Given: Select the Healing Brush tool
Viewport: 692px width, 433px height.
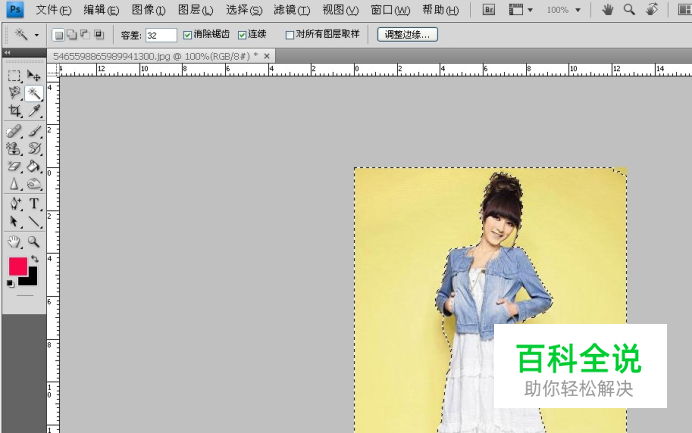Looking at the screenshot, I should point(14,131).
